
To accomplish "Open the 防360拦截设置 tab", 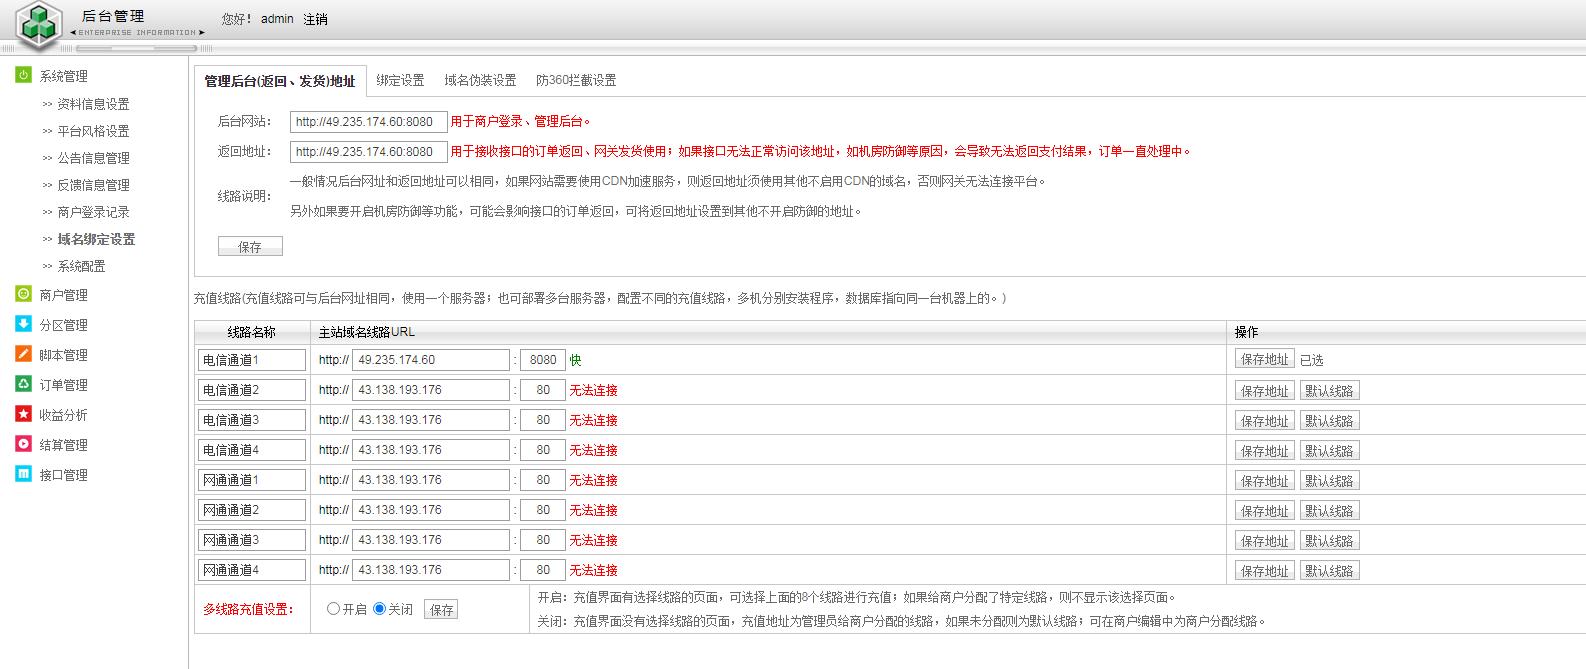I will (576, 80).
